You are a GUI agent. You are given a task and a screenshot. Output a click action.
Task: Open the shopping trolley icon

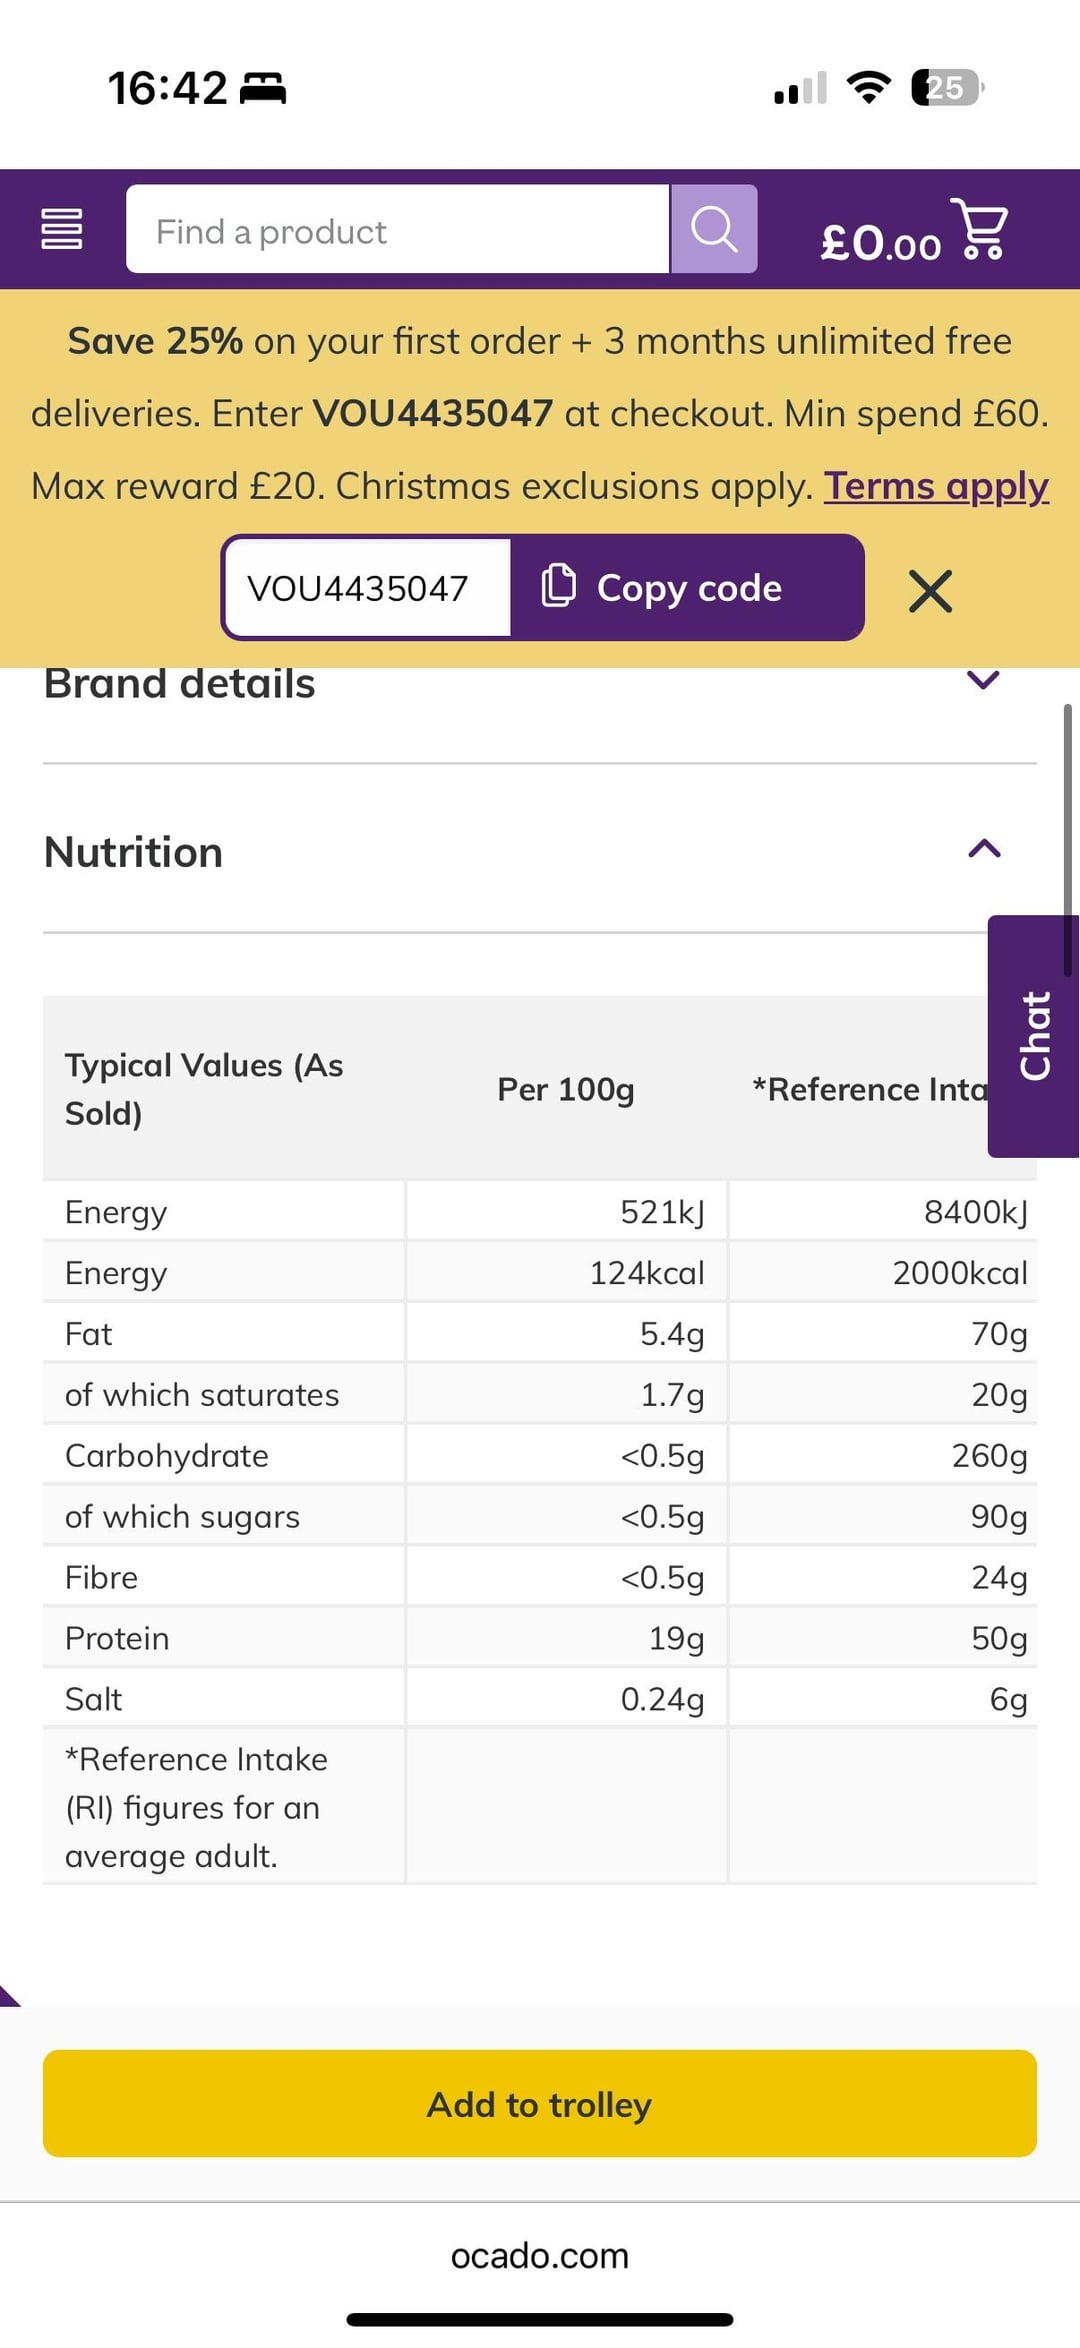click(x=980, y=229)
